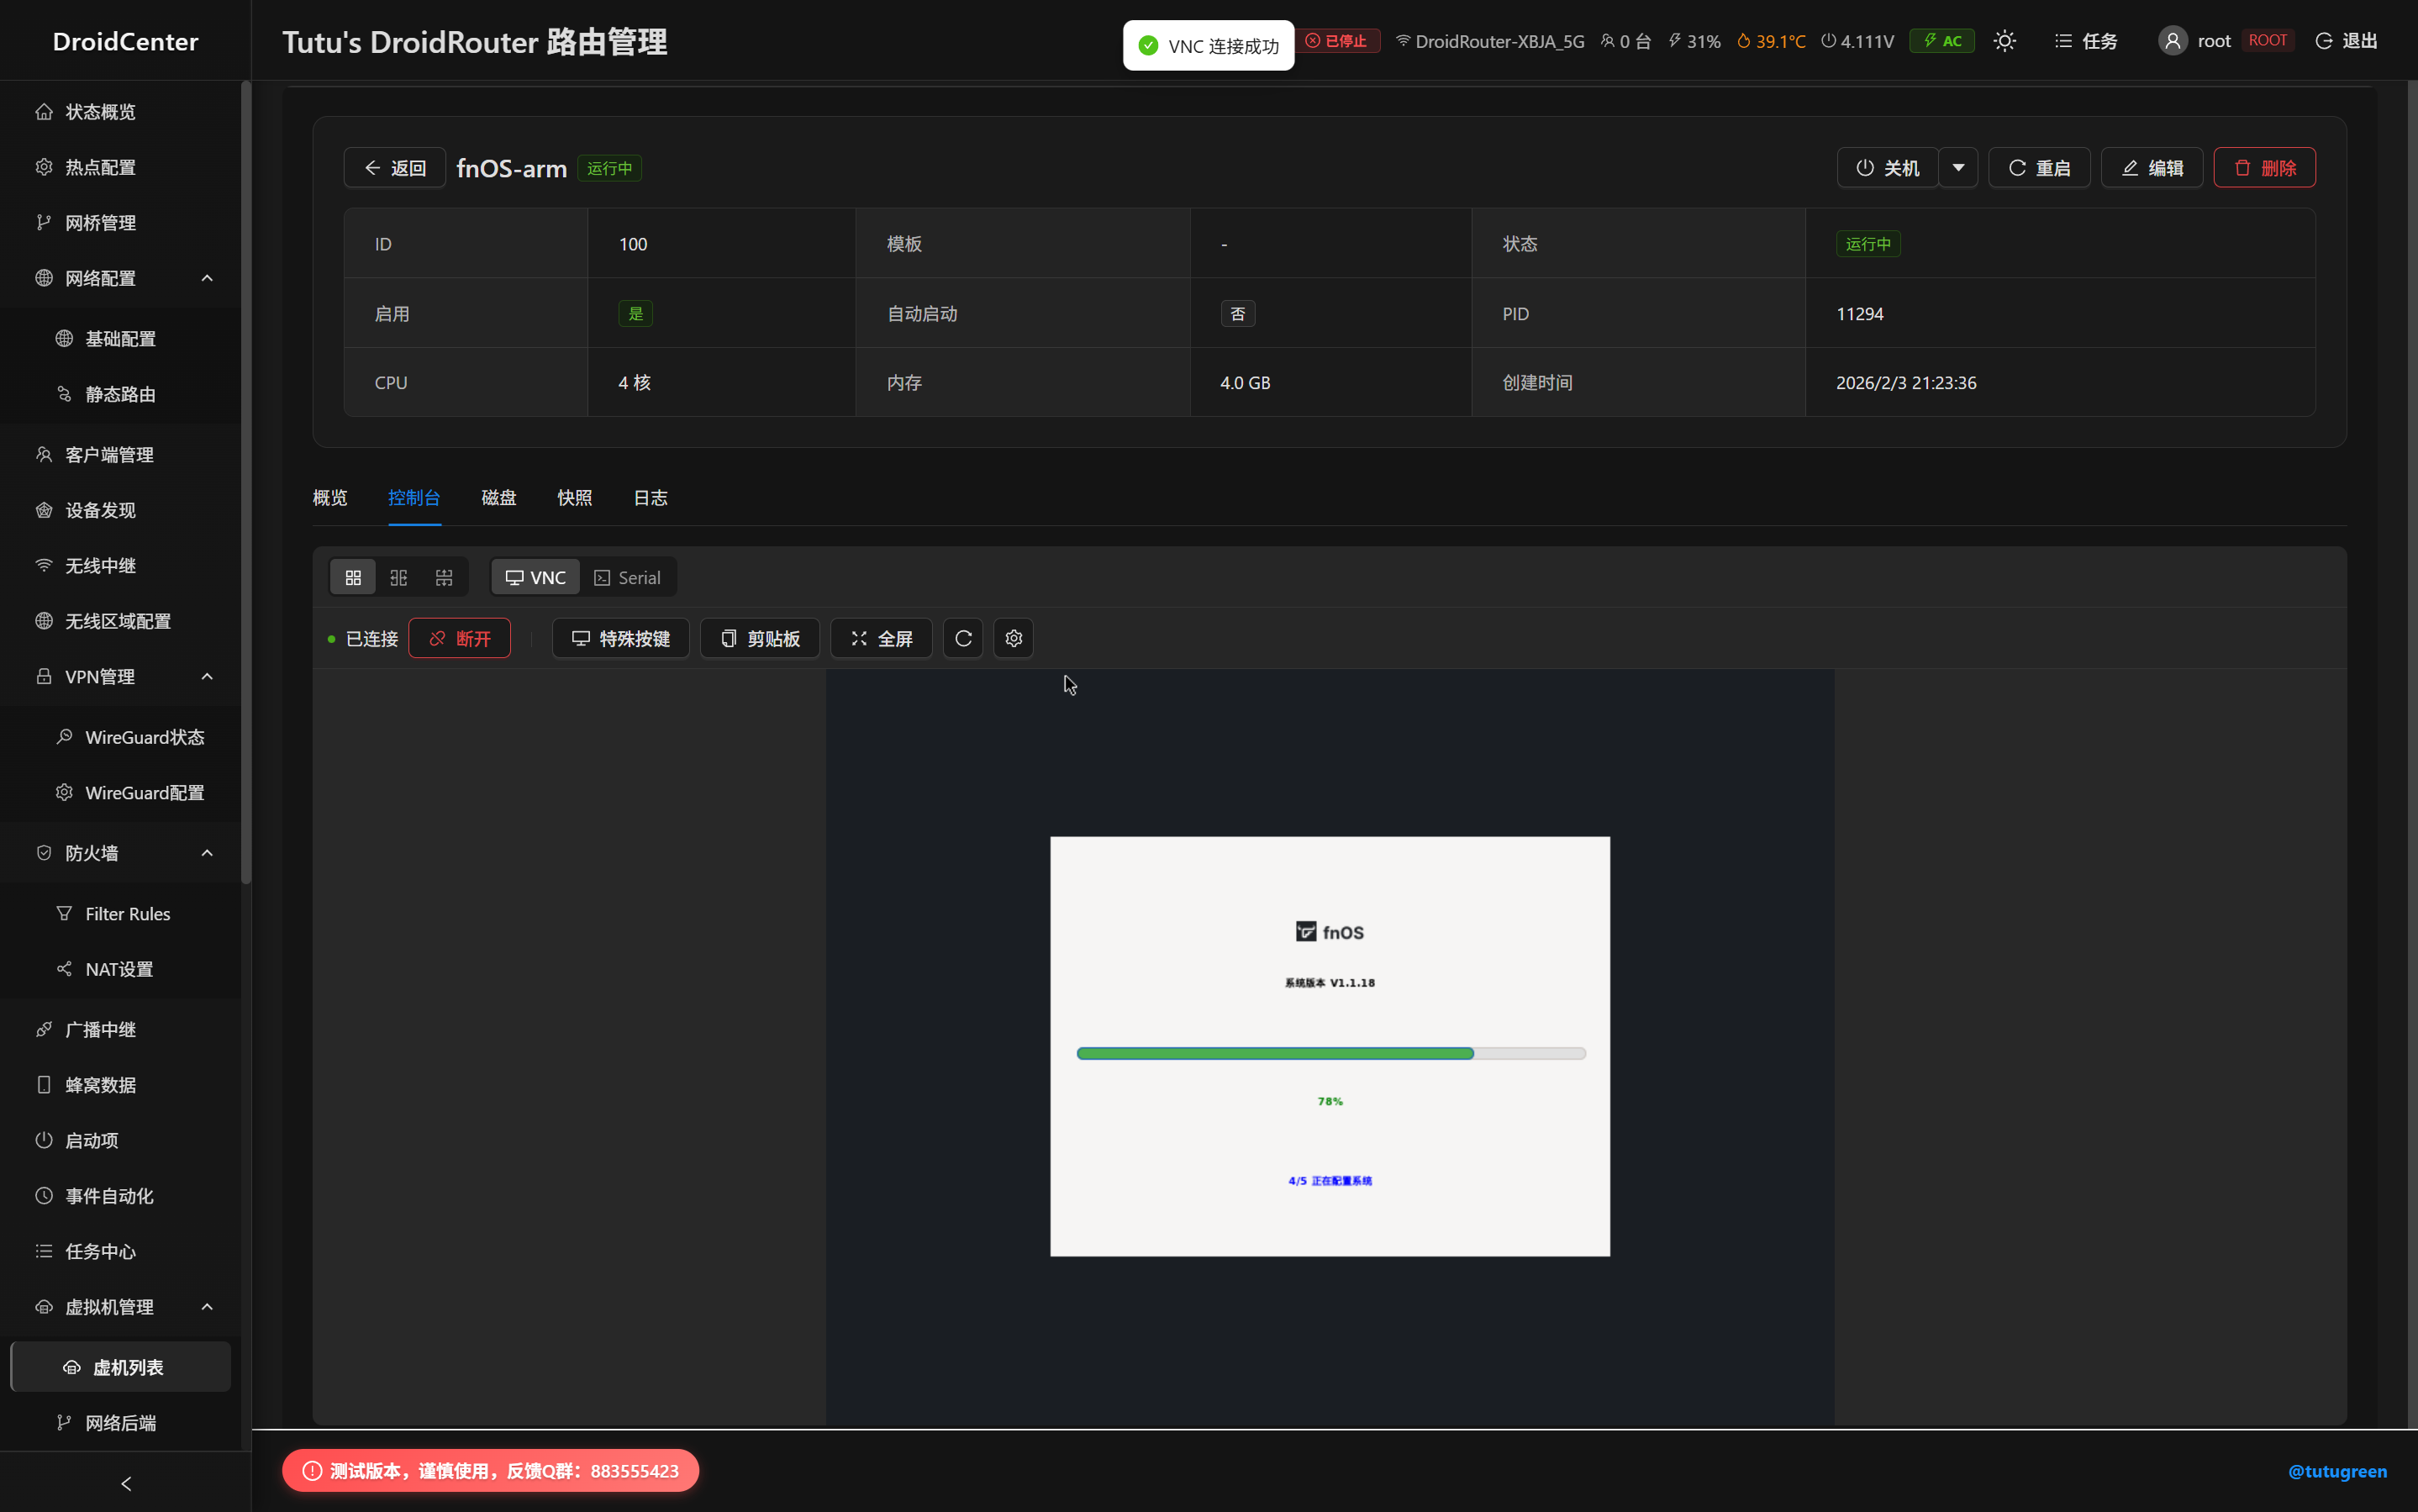
Task: Click the red 删除 button
Action: pos(2264,167)
